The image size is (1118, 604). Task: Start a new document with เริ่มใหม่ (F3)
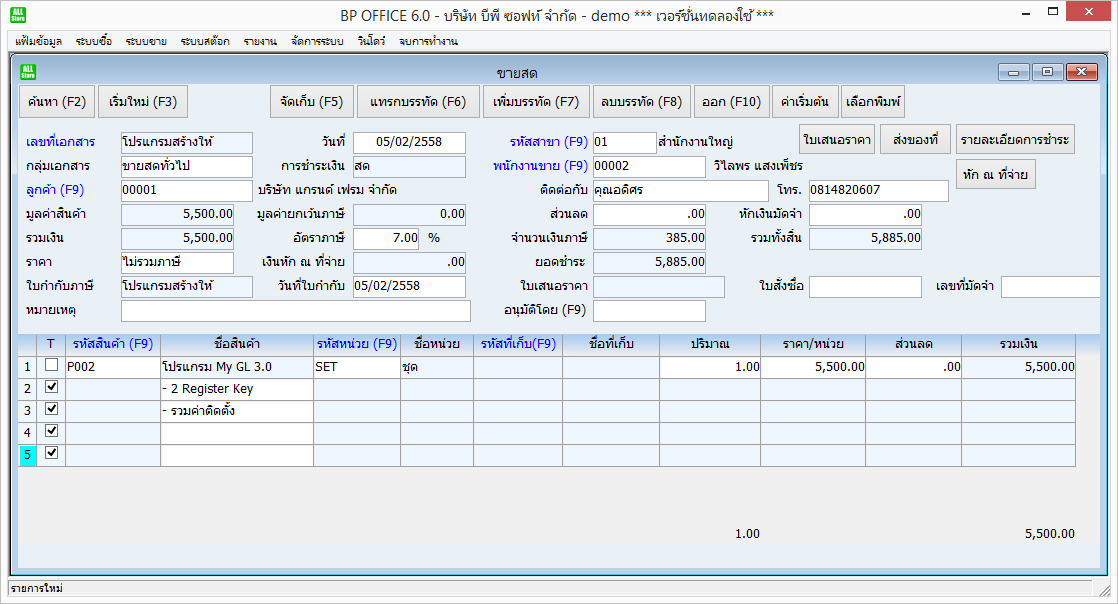tap(143, 102)
